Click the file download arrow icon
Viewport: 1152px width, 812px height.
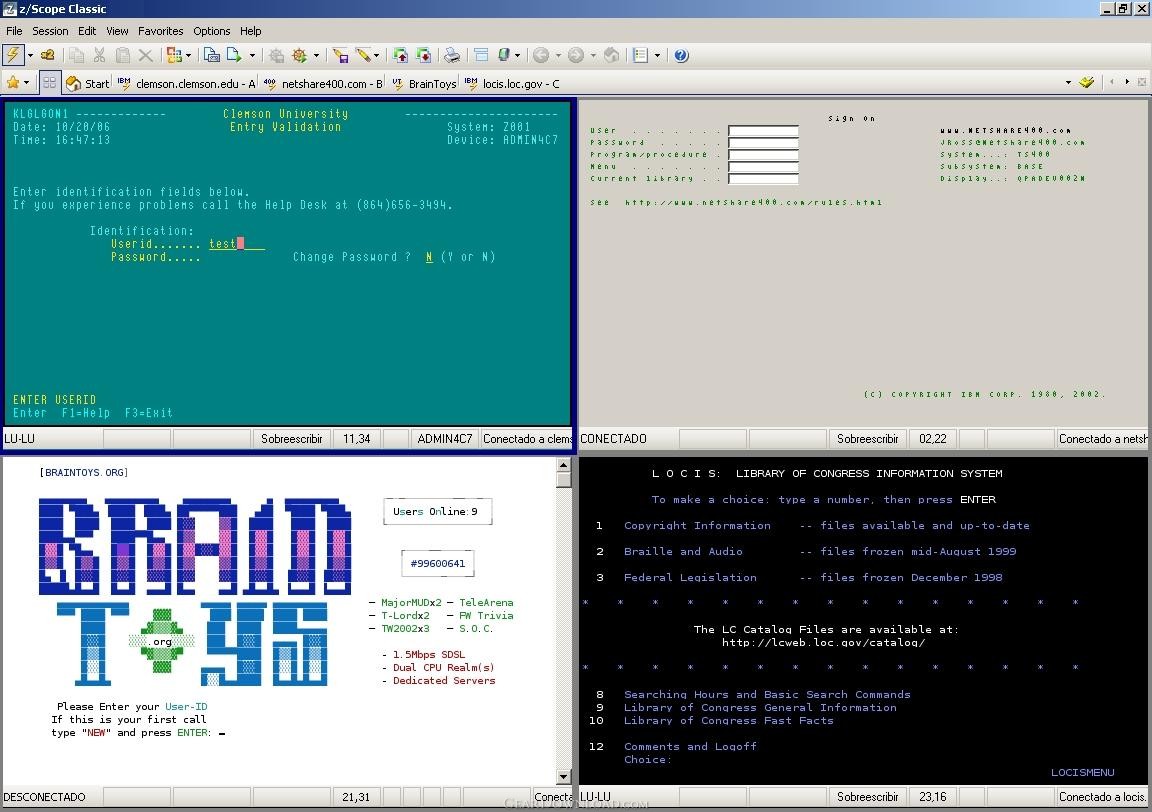coord(424,55)
